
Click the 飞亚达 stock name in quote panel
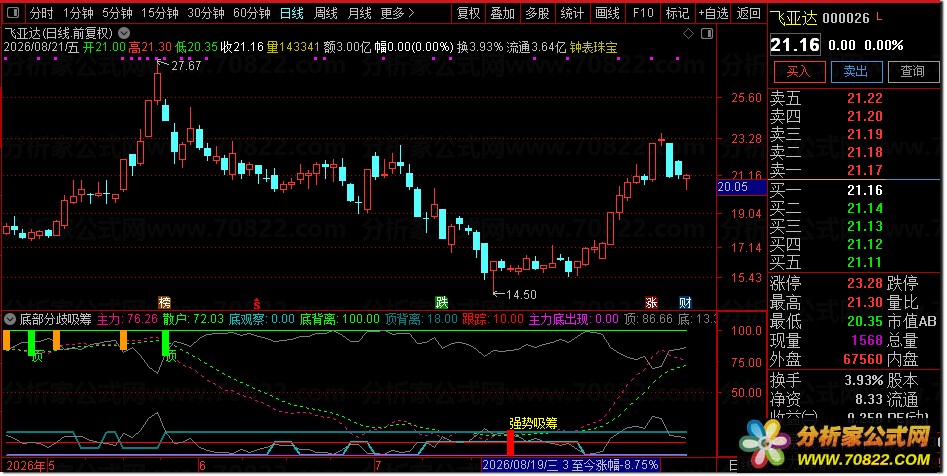tap(793, 18)
